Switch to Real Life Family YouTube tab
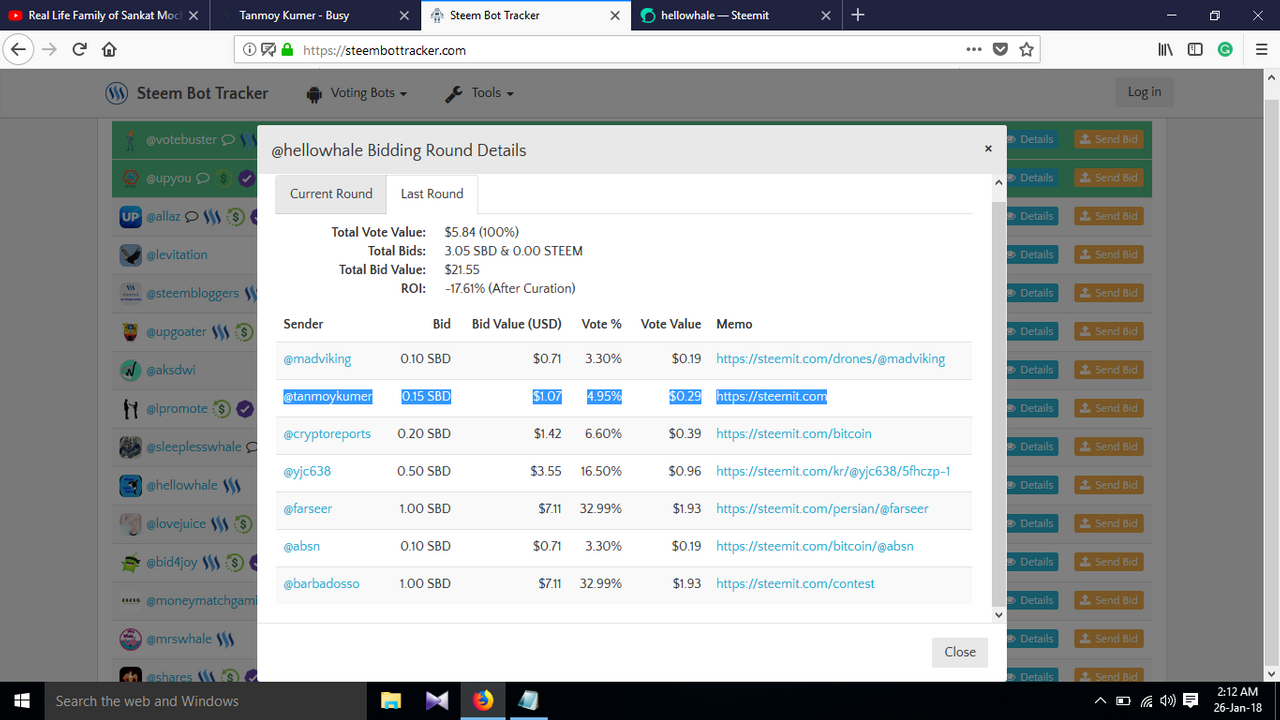This screenshot has height=720, width=1280. (105, 15)
